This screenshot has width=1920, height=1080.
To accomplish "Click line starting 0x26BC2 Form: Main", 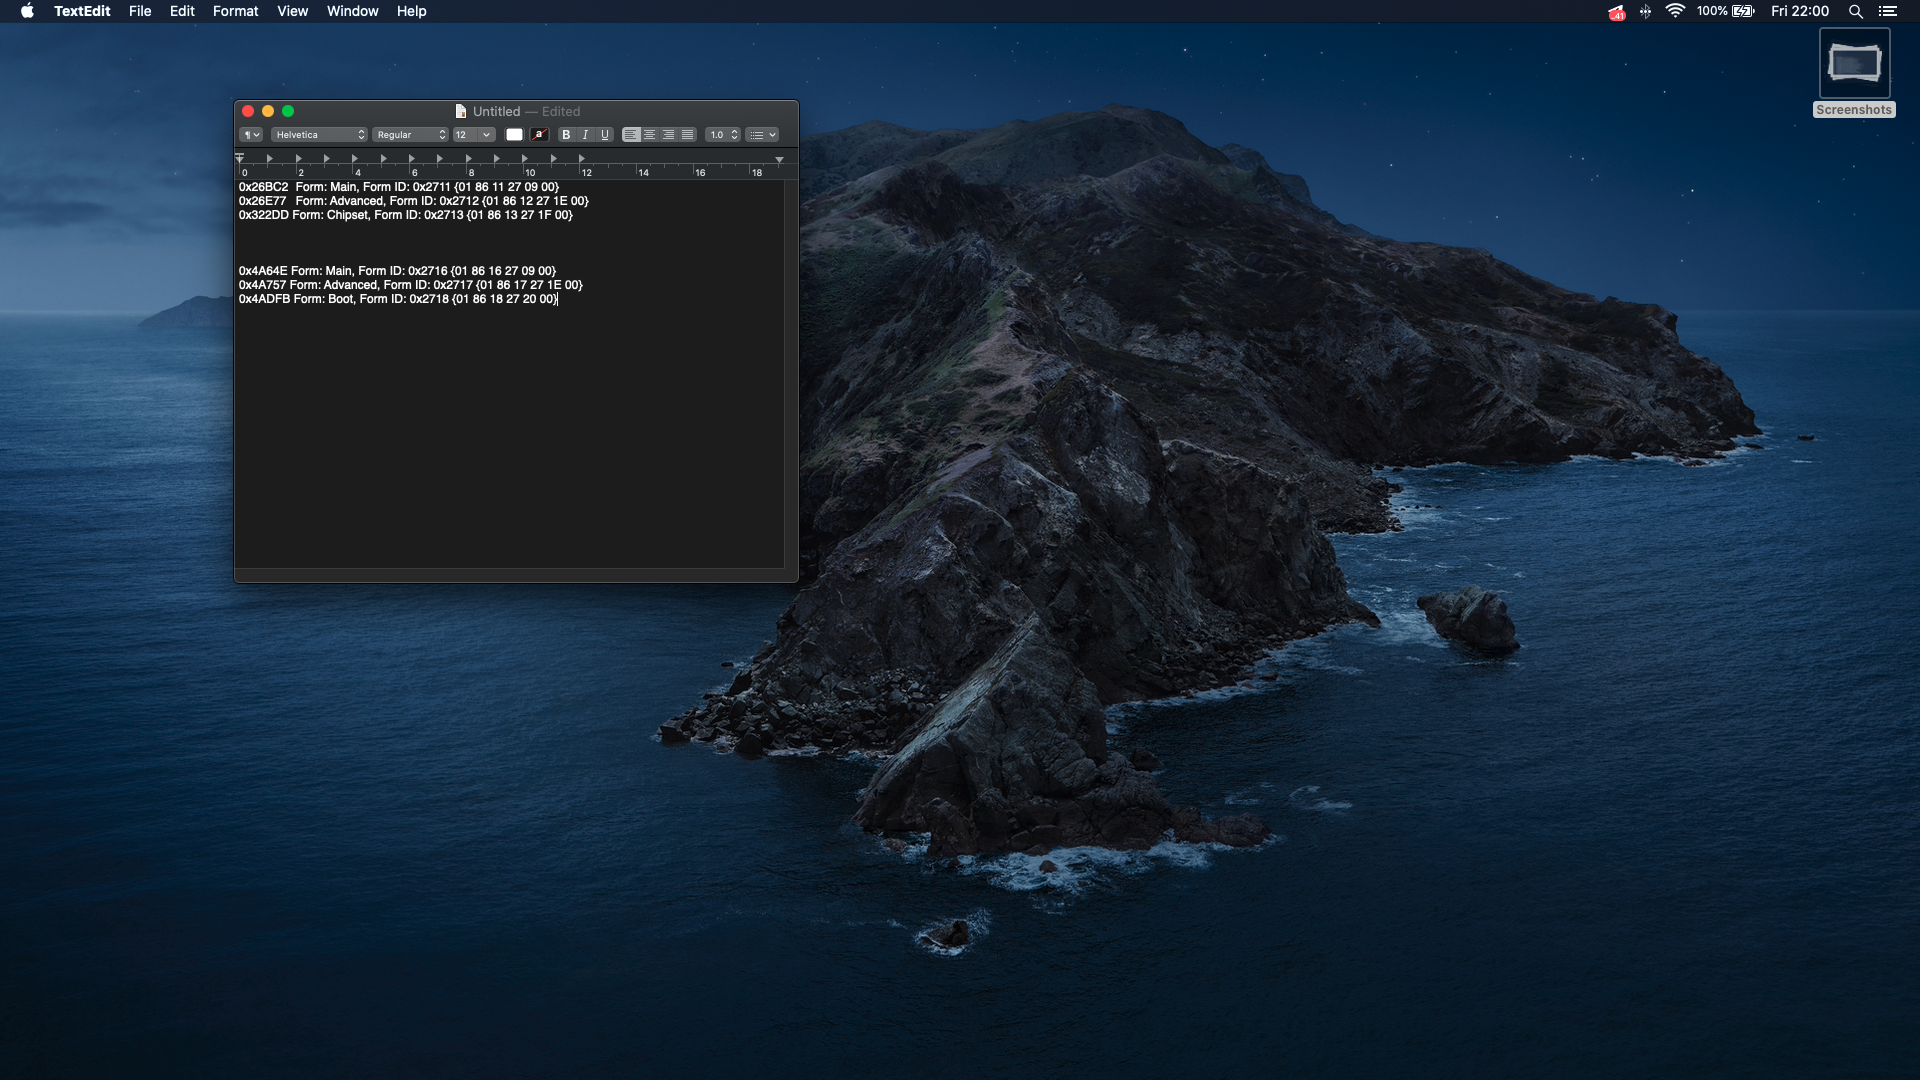I will (x=399, y=187).
